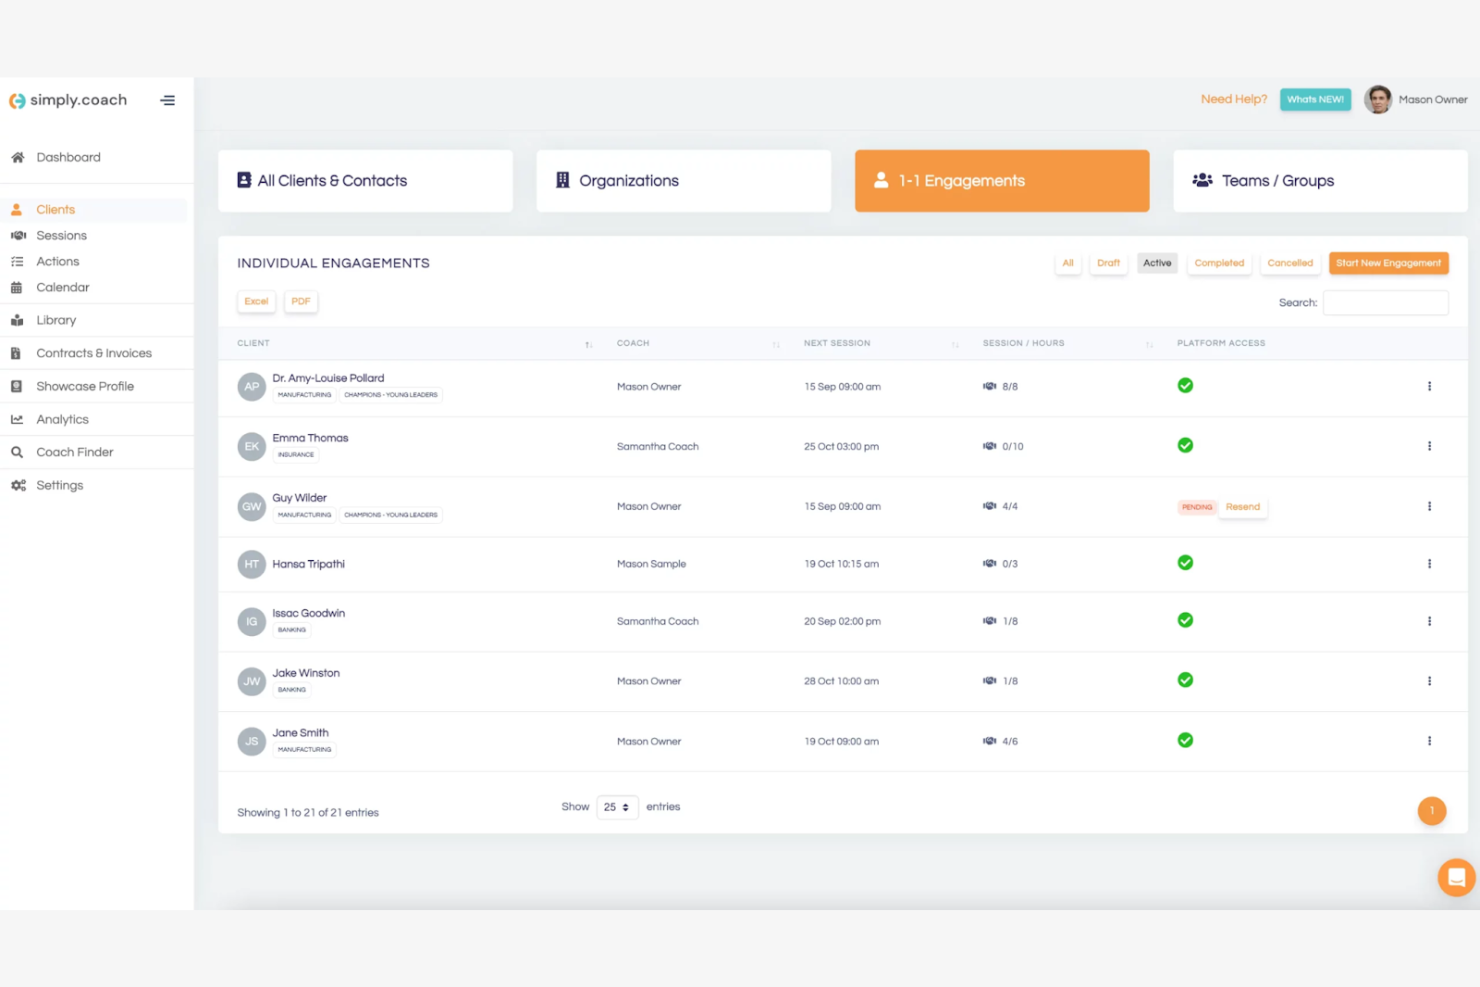Open Contracts & Invoices from the sidebar icon
The height and width of the screenshot is (987, 1480).
click(x=18, y=353)
